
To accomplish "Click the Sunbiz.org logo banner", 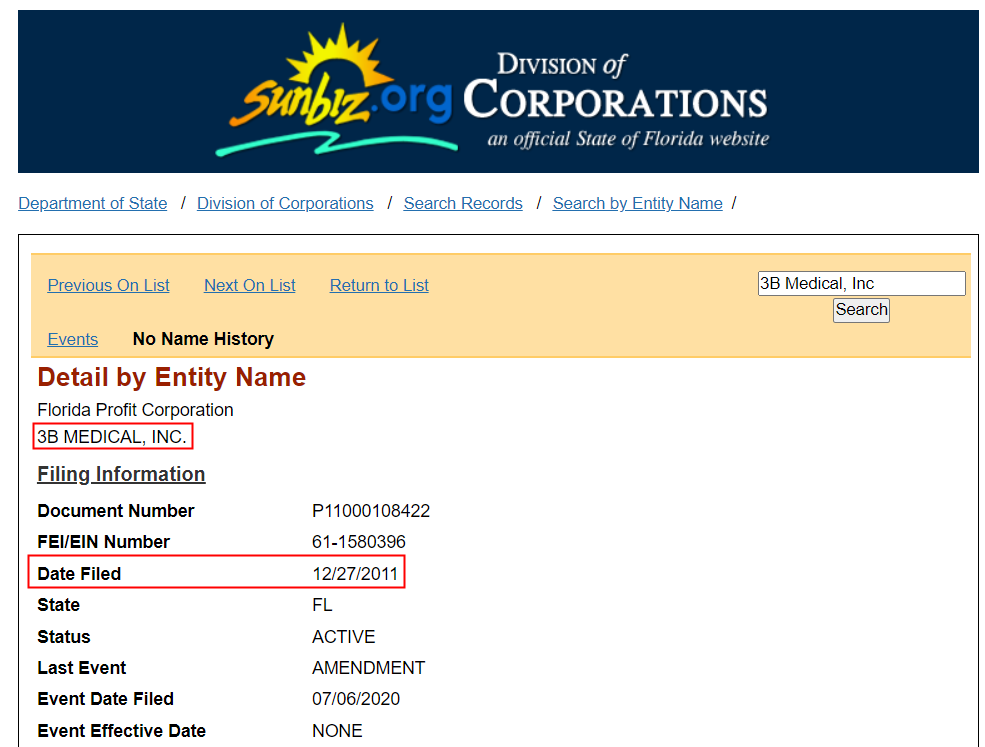I will (498, 91).
